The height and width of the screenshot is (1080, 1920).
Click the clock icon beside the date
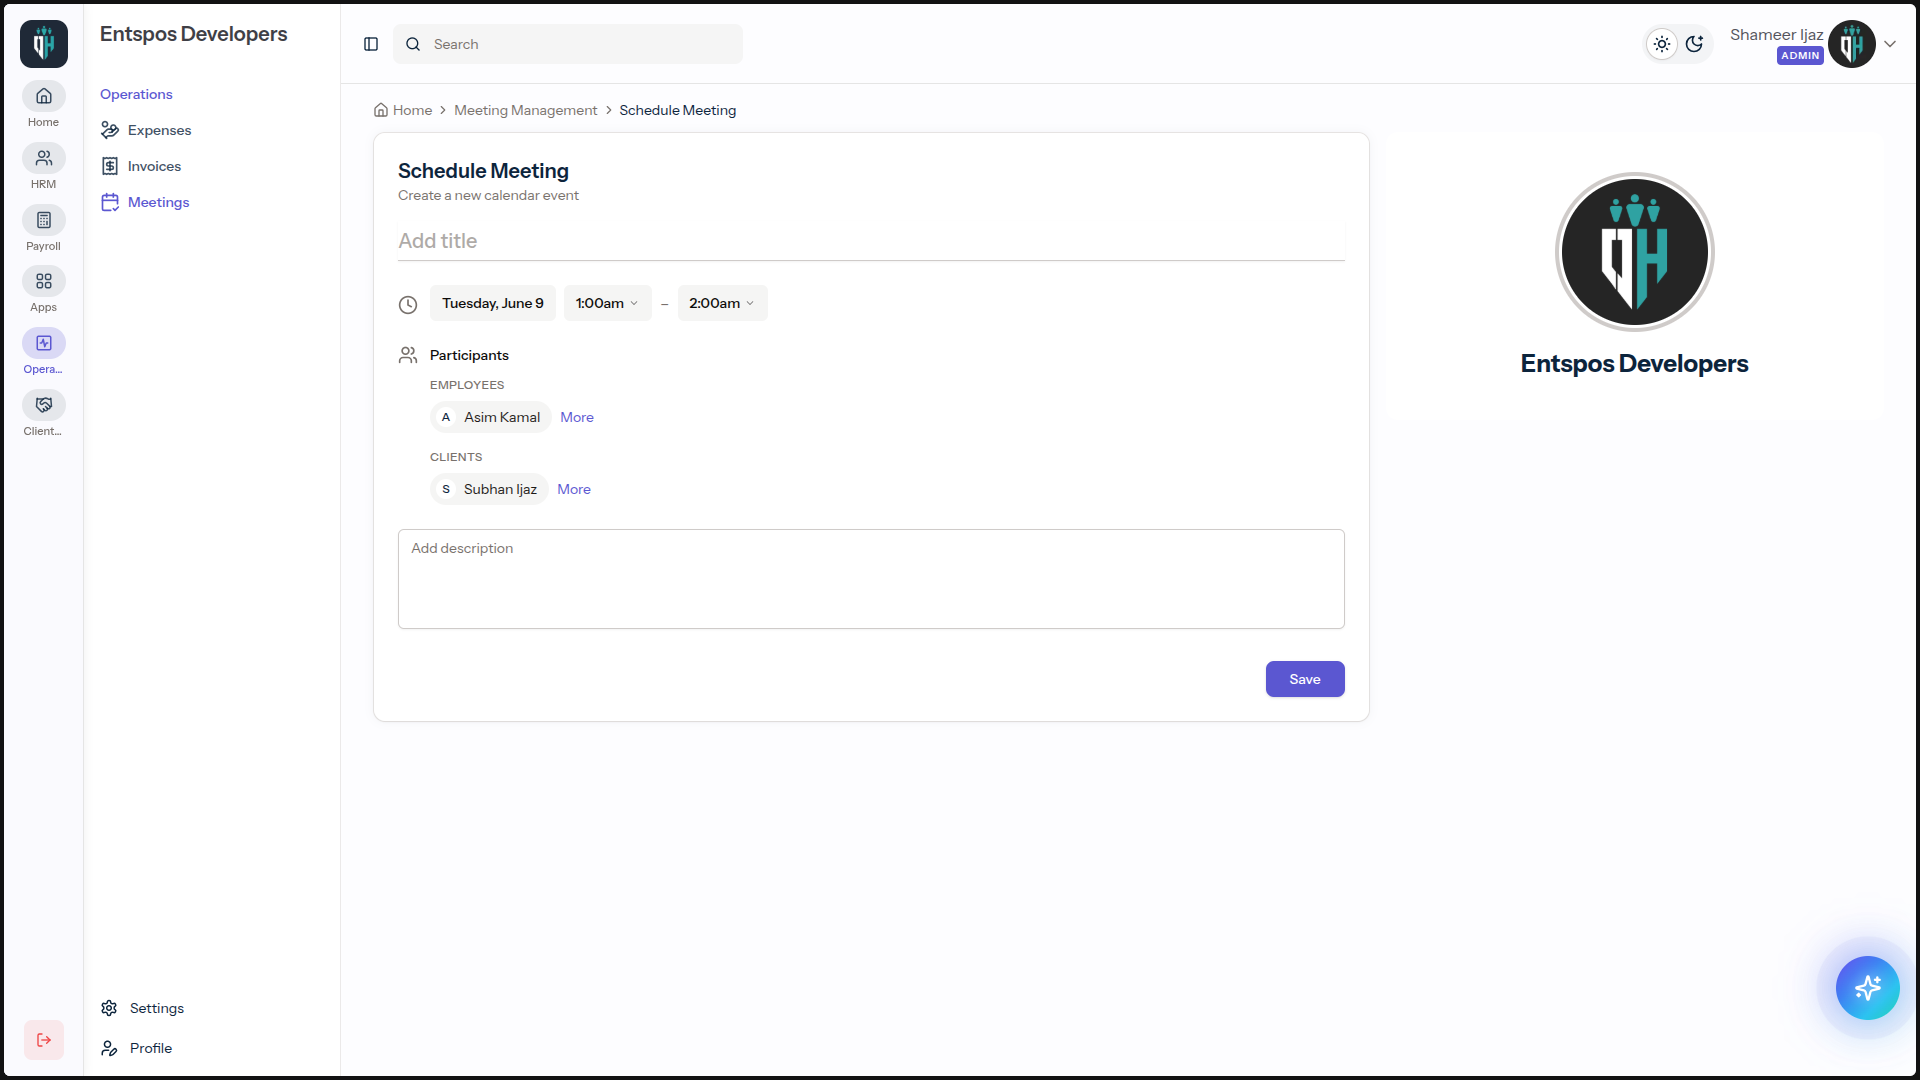point(408,305)
